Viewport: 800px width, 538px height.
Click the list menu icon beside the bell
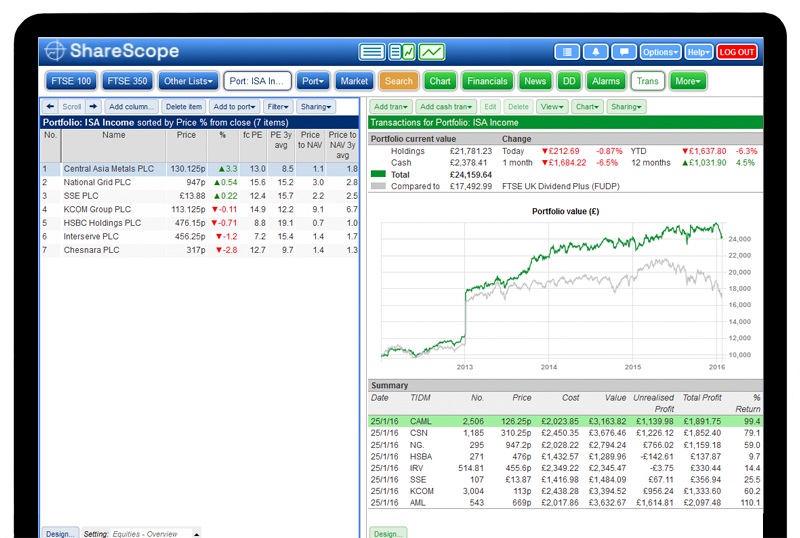567,52
